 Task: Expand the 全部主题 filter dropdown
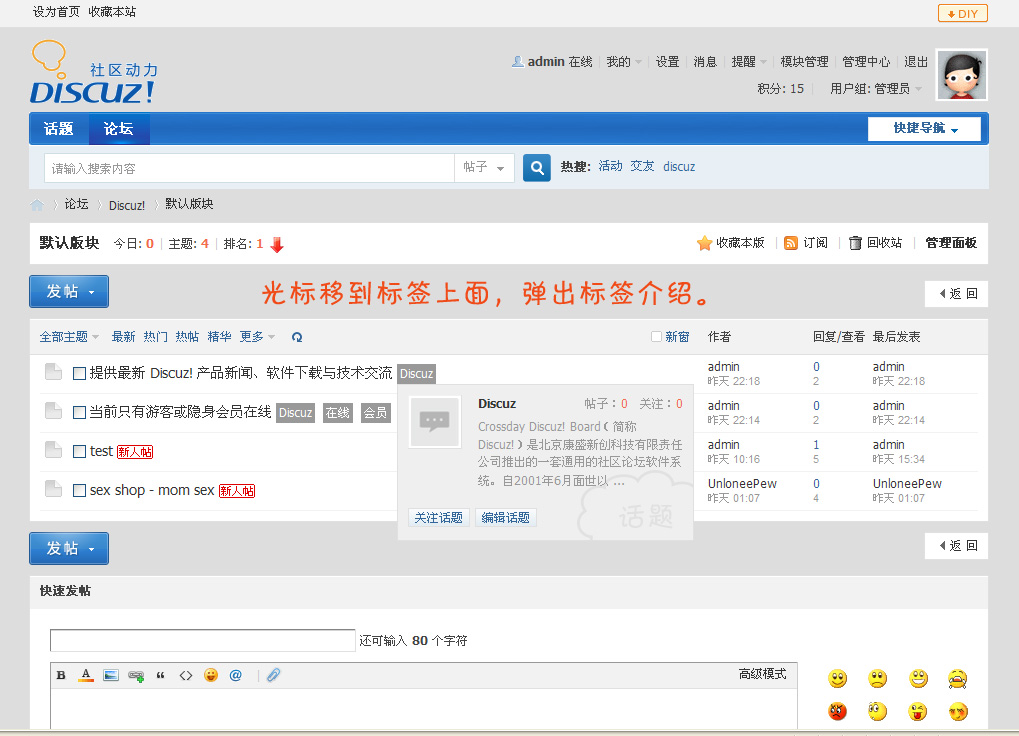(x=69, y=337)
